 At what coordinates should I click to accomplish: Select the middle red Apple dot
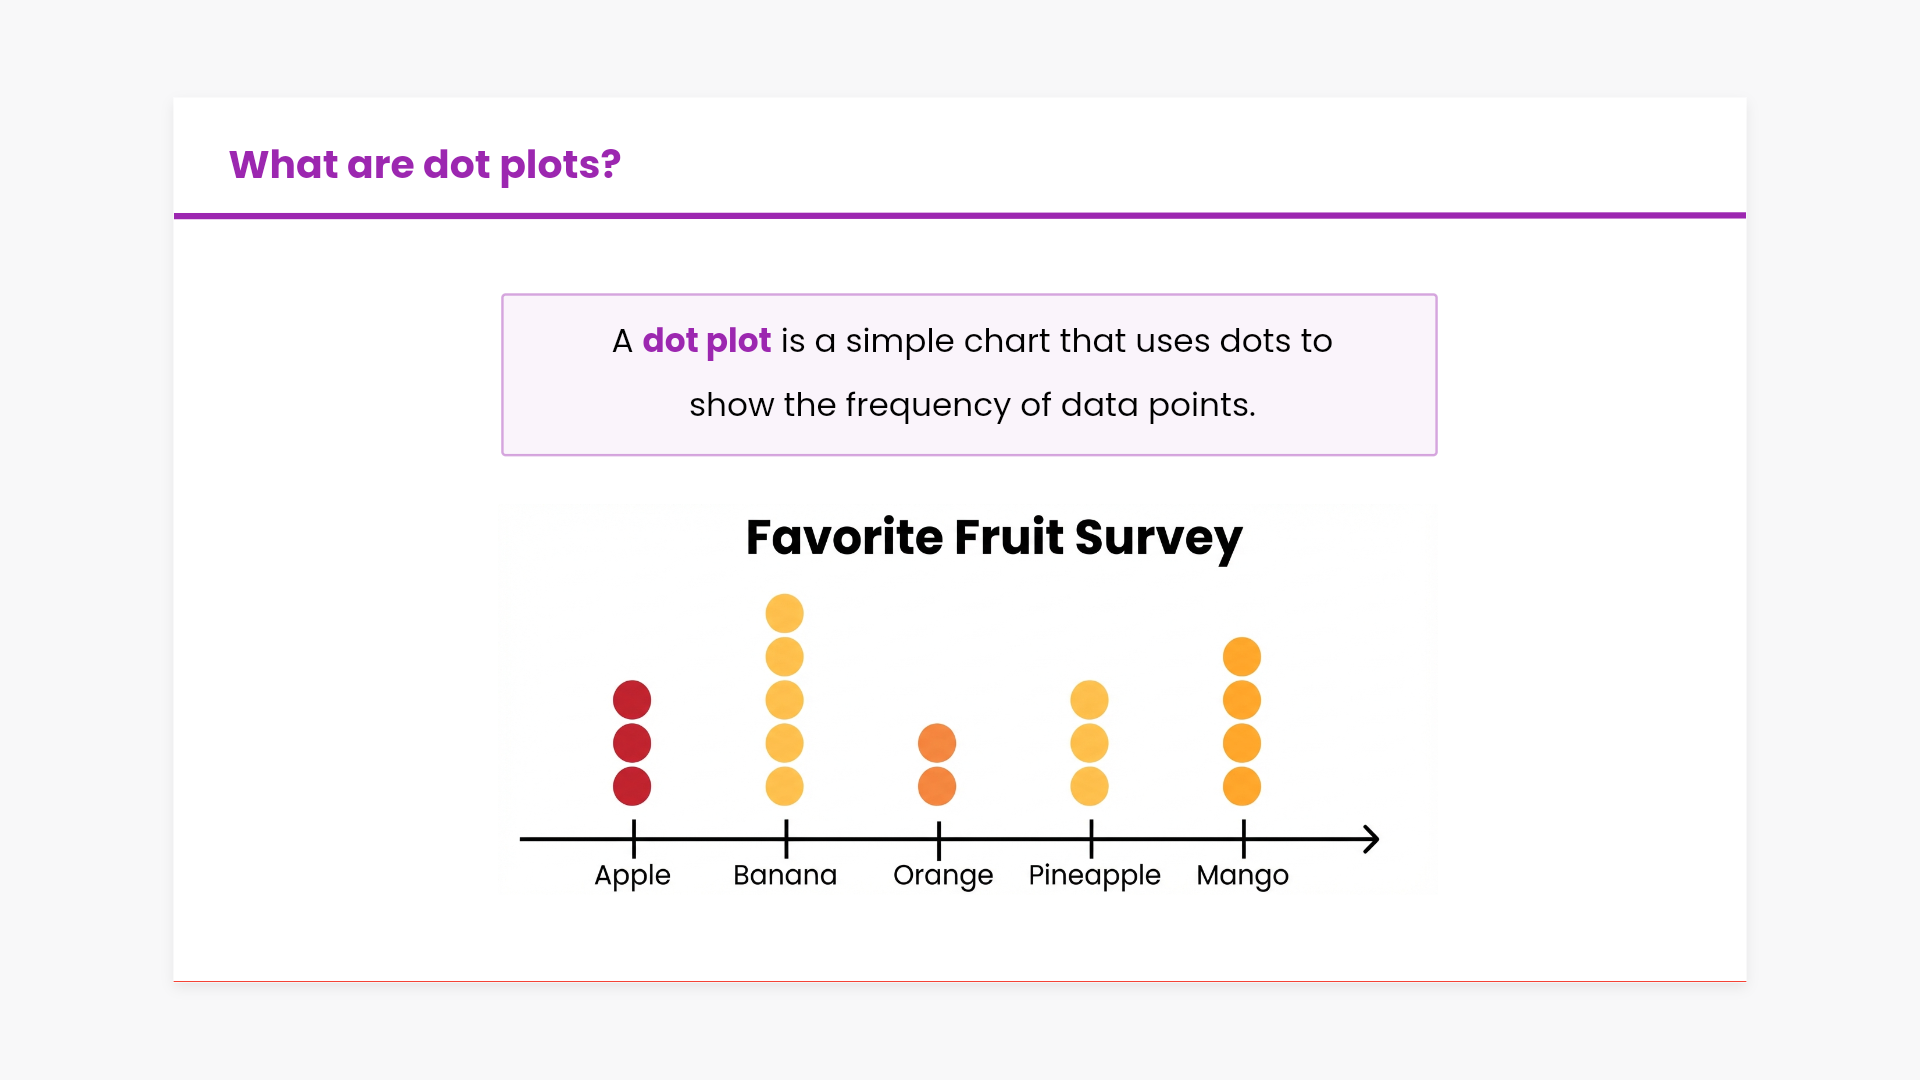tap(632, 743)
